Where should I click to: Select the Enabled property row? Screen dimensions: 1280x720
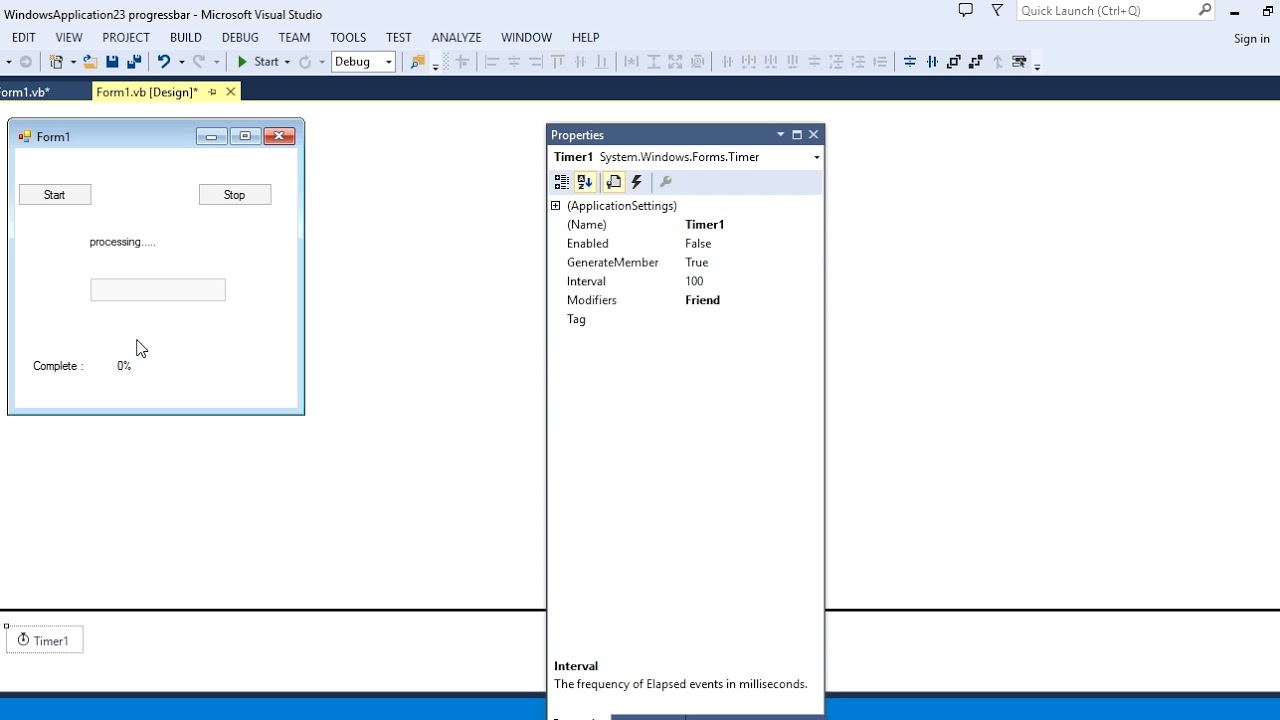(x=685, y=244)
